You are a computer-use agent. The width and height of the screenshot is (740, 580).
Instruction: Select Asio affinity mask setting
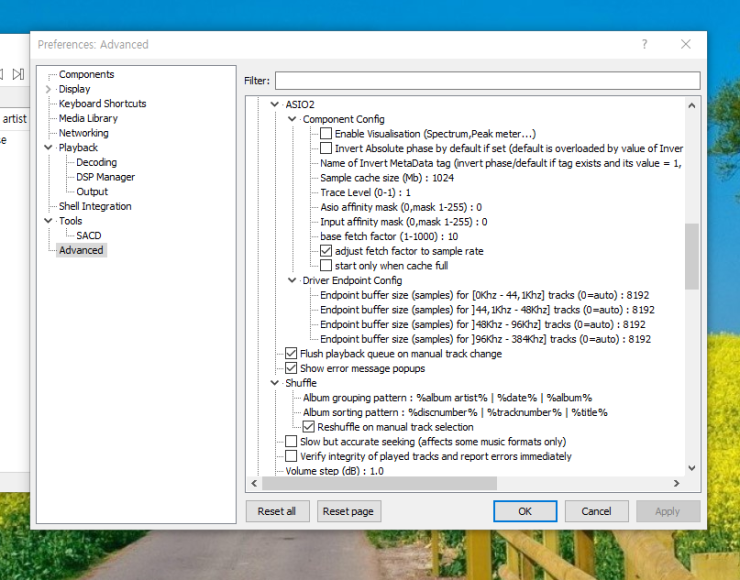coord(401,207)
